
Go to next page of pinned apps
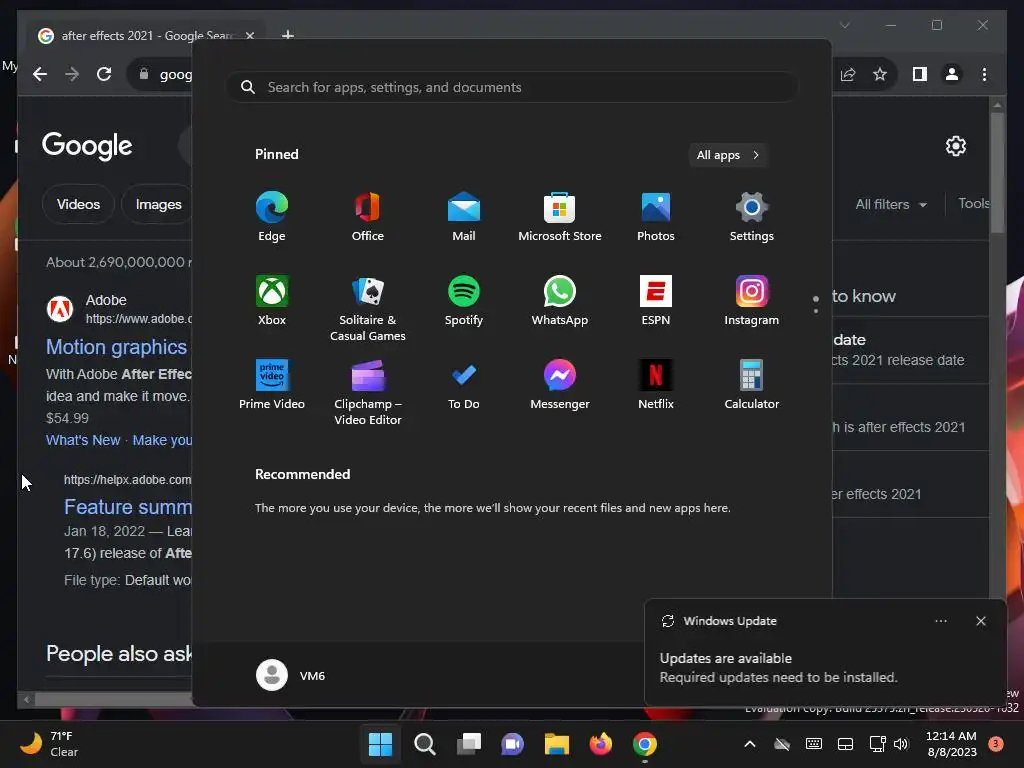[x=816, y=311]
